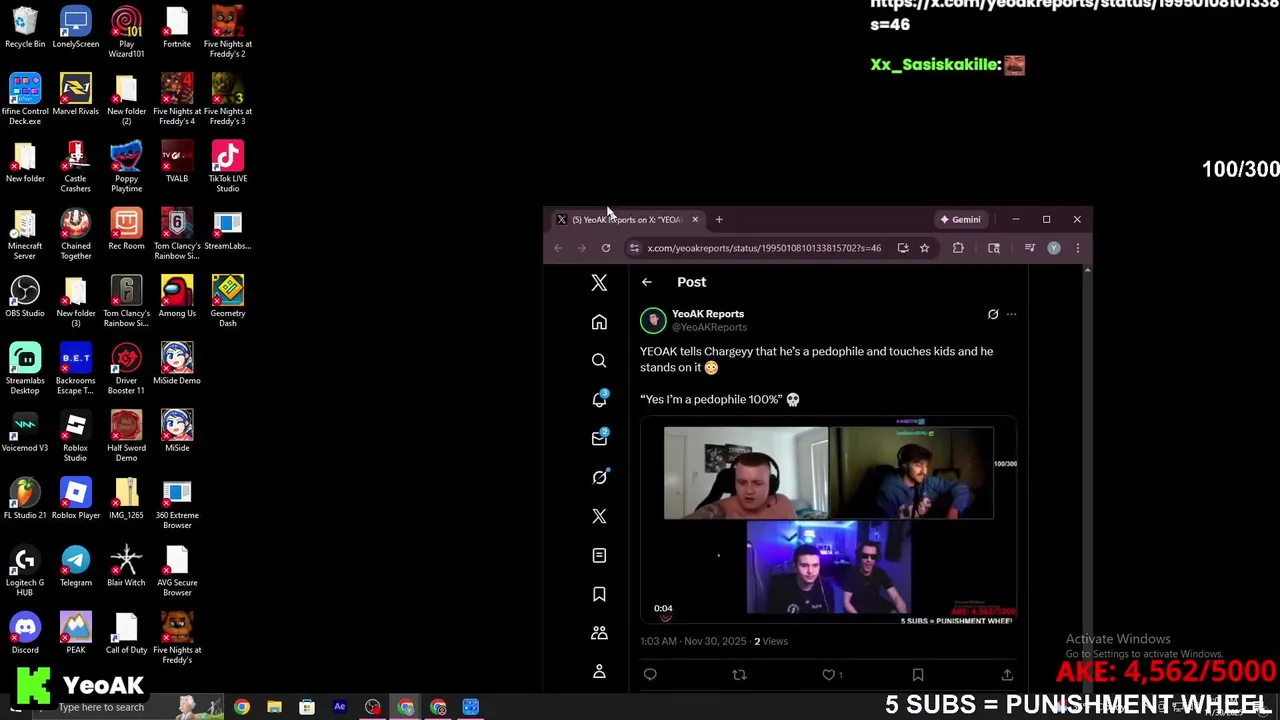This screenshot has height=720, width=1280.
Task: Open first Google Chrome taskbar icon
Action: point(242,707)
